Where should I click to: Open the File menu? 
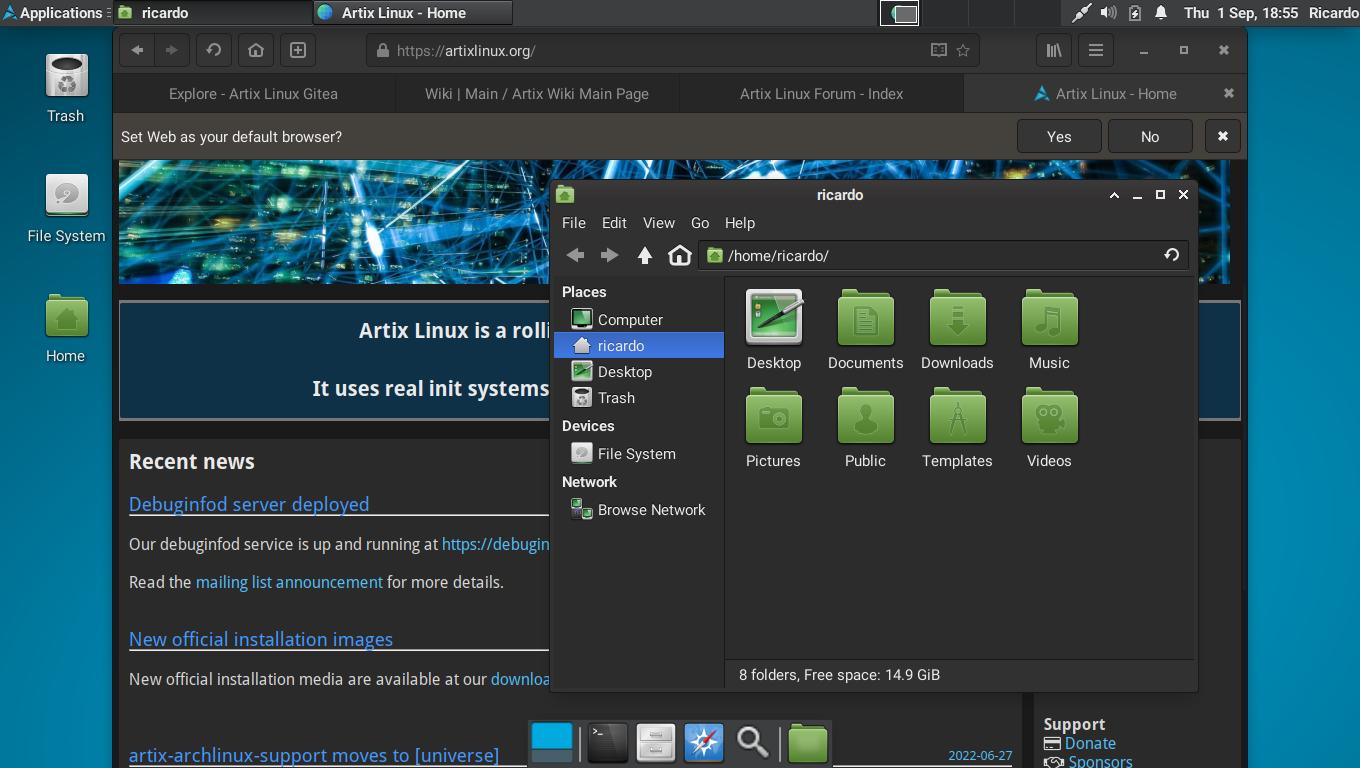574,223
